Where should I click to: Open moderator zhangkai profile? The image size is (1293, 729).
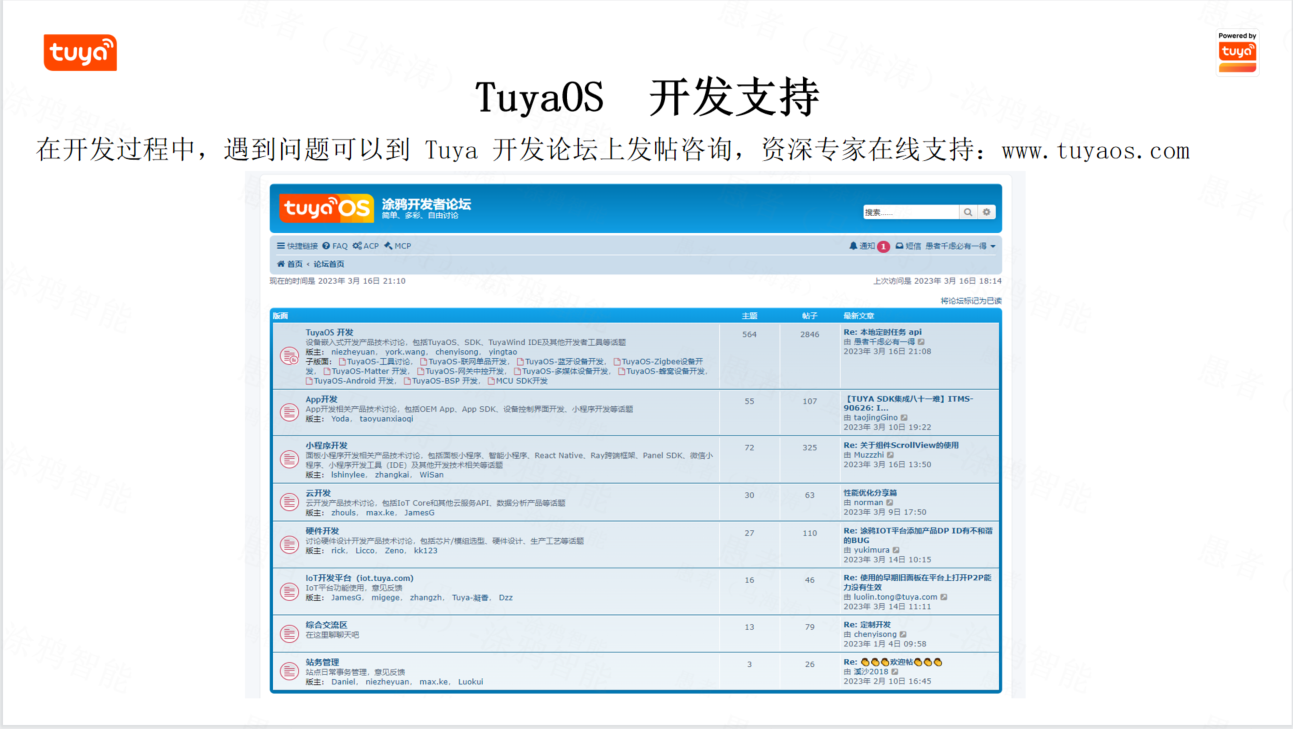(392, 475)
